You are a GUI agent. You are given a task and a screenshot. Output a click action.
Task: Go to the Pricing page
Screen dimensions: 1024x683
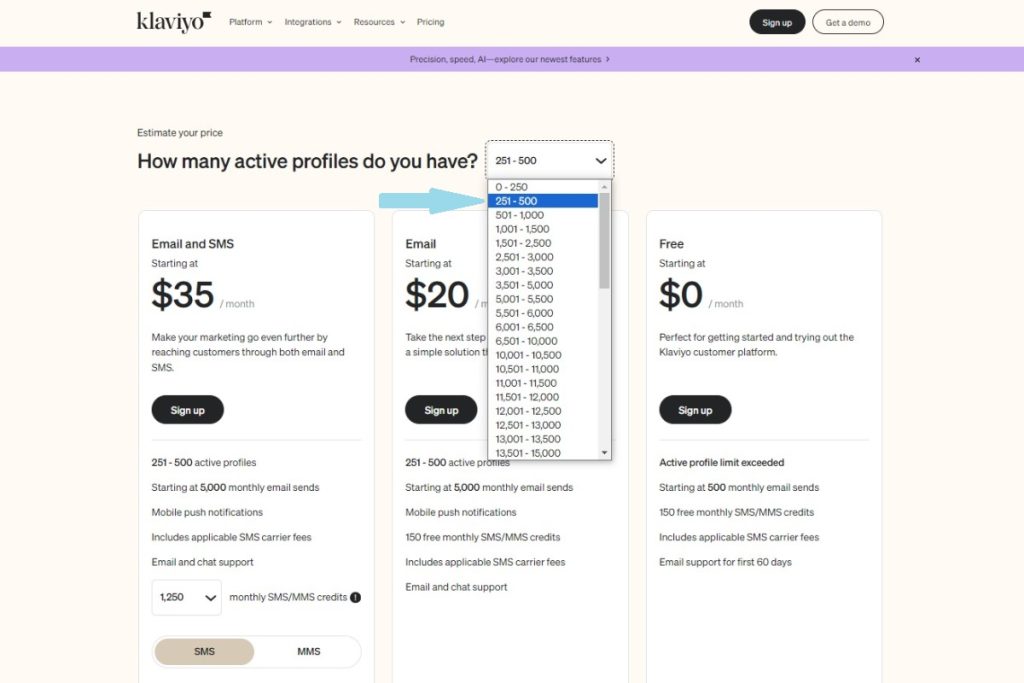pos(430,22)
